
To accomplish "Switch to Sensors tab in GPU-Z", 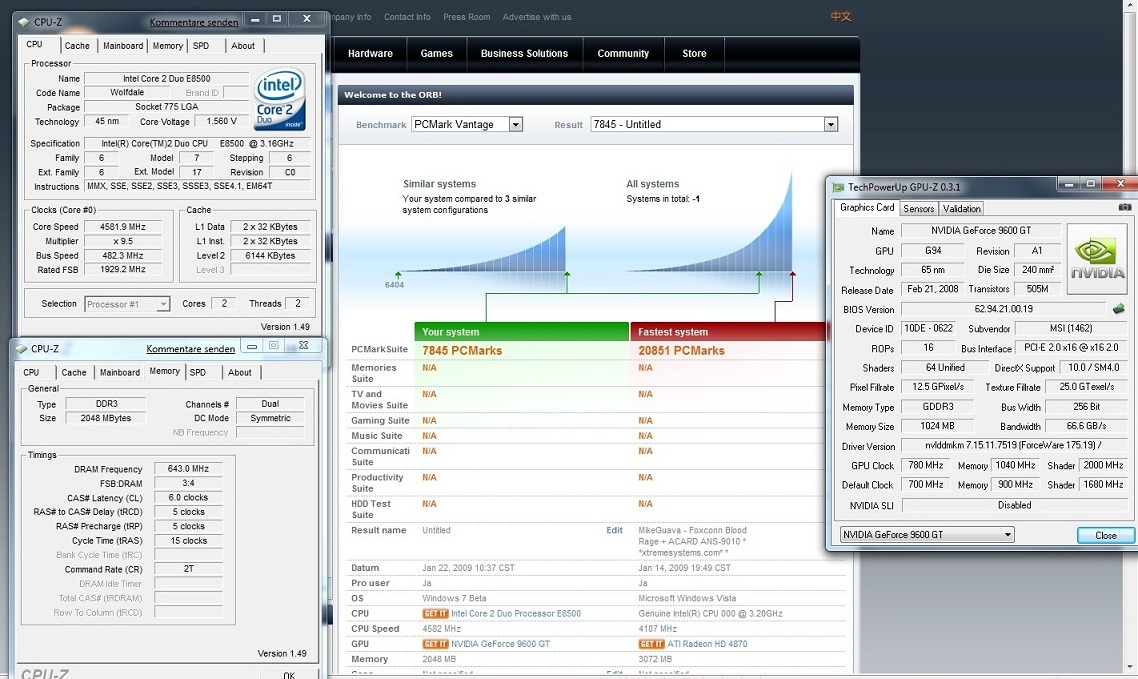I will 919,209.
